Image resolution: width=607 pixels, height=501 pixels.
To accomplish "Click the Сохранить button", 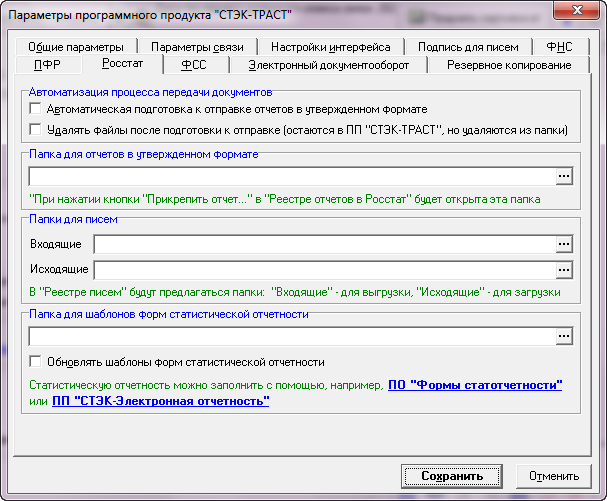I will pyautogui.click(x=452, y=476).
